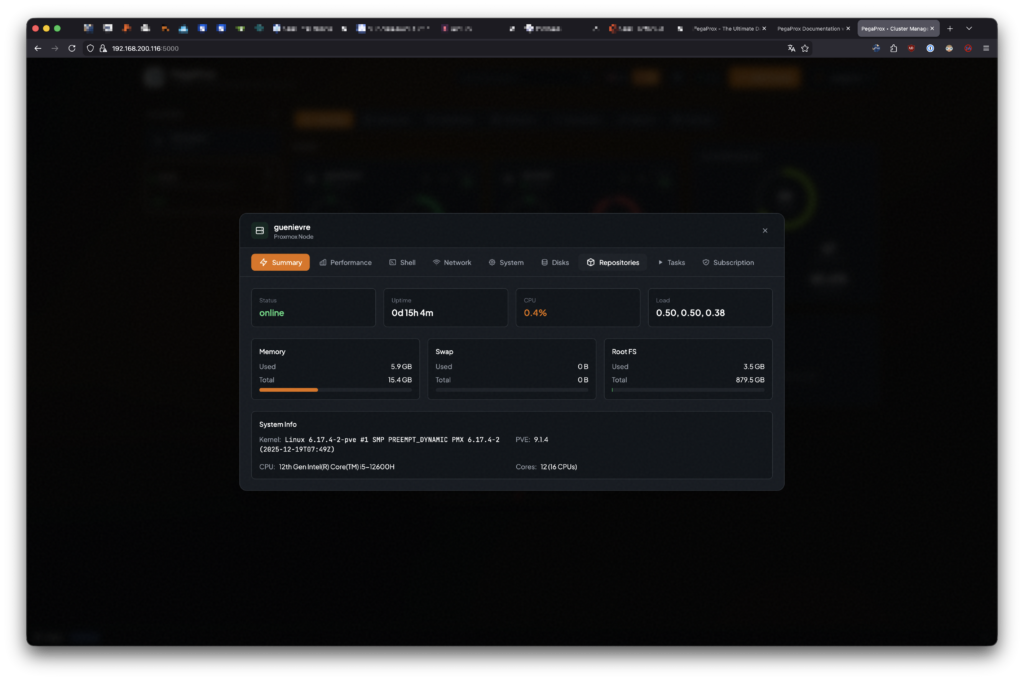Switch to the System tab

tap(506, 262)
